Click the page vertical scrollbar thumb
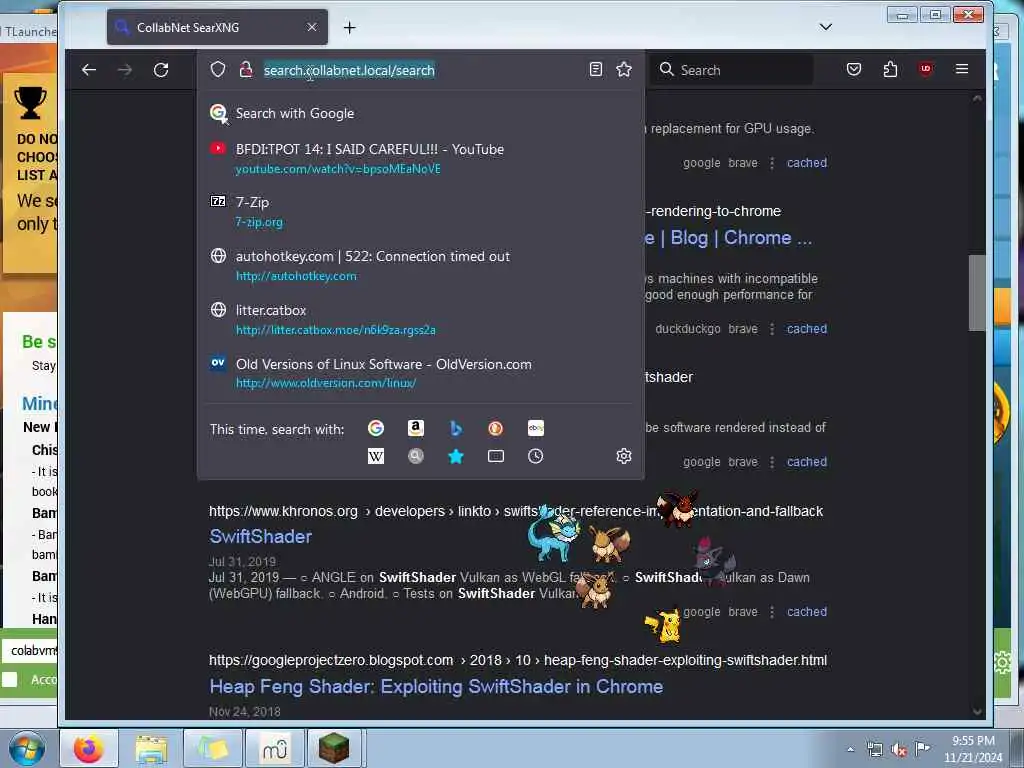Viewport: 1024px width, 768px height. (x=977, y=293)
